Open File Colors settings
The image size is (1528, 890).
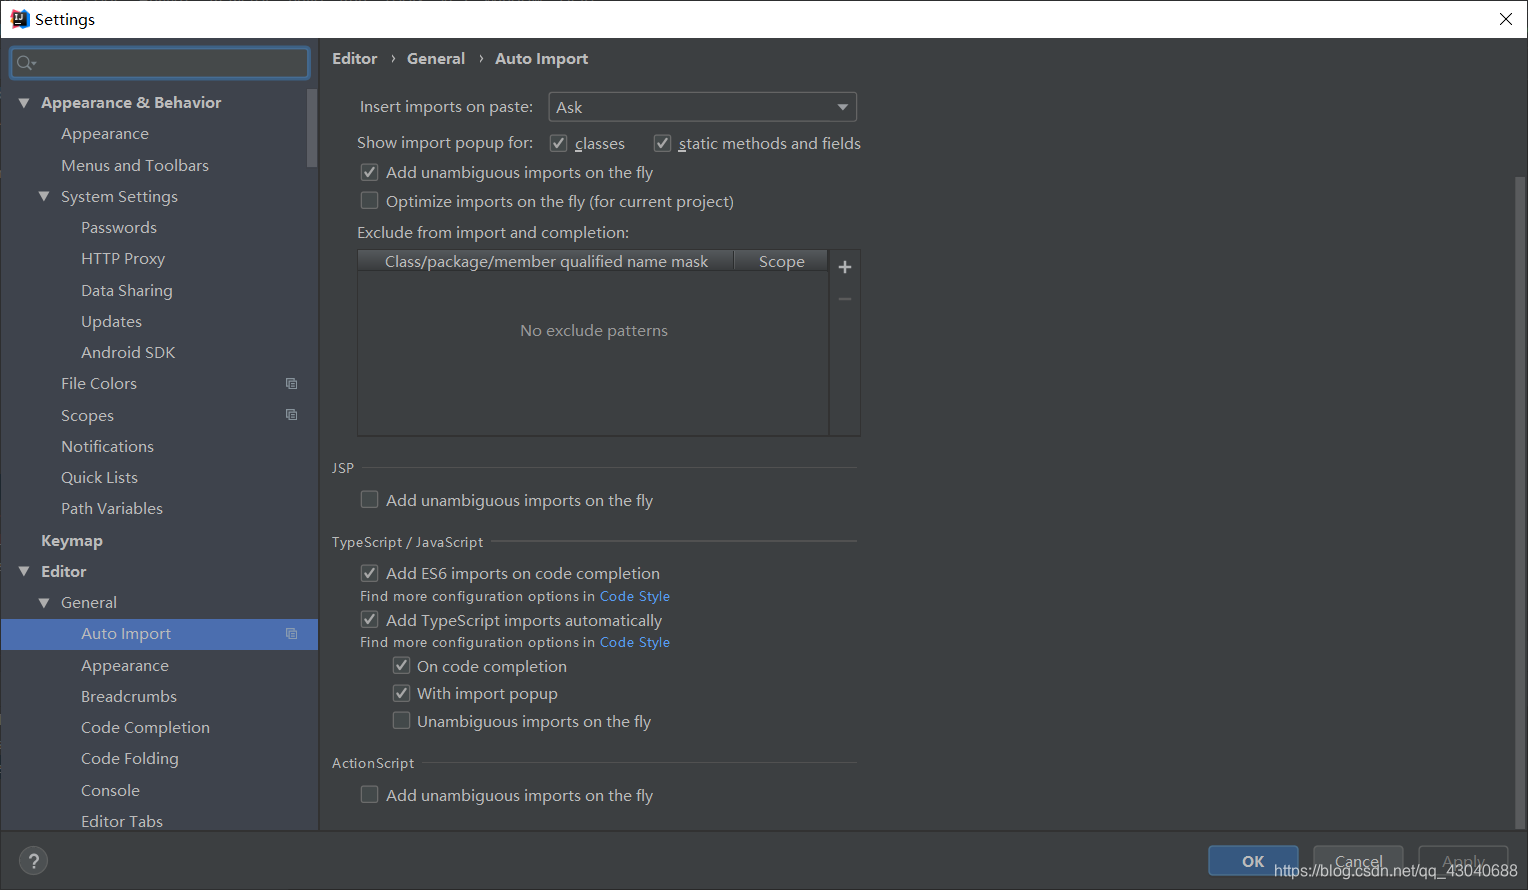[x=99, y=384]
